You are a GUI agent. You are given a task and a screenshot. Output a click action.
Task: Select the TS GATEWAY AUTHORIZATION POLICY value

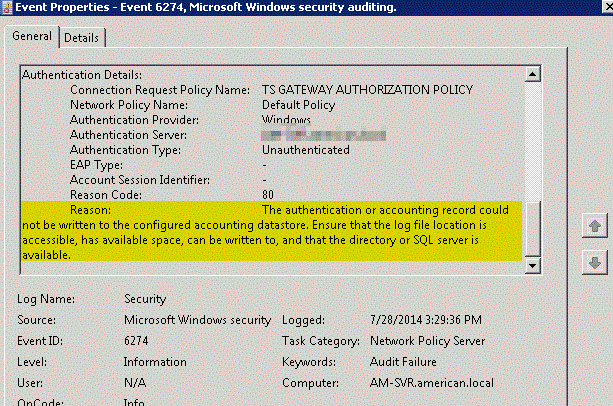pos(367,90)
